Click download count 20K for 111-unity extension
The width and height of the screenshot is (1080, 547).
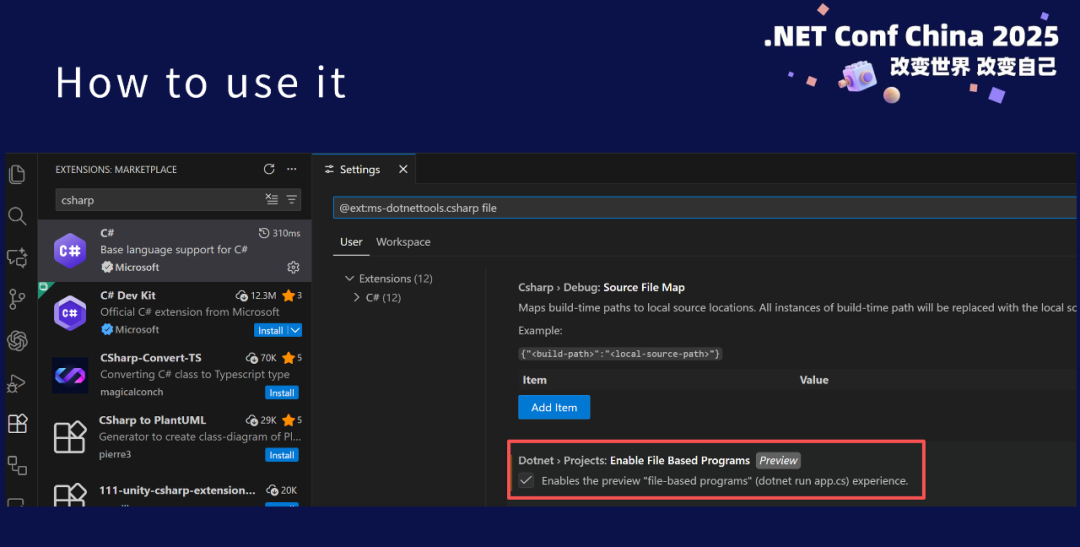click(x=281, y=491)
